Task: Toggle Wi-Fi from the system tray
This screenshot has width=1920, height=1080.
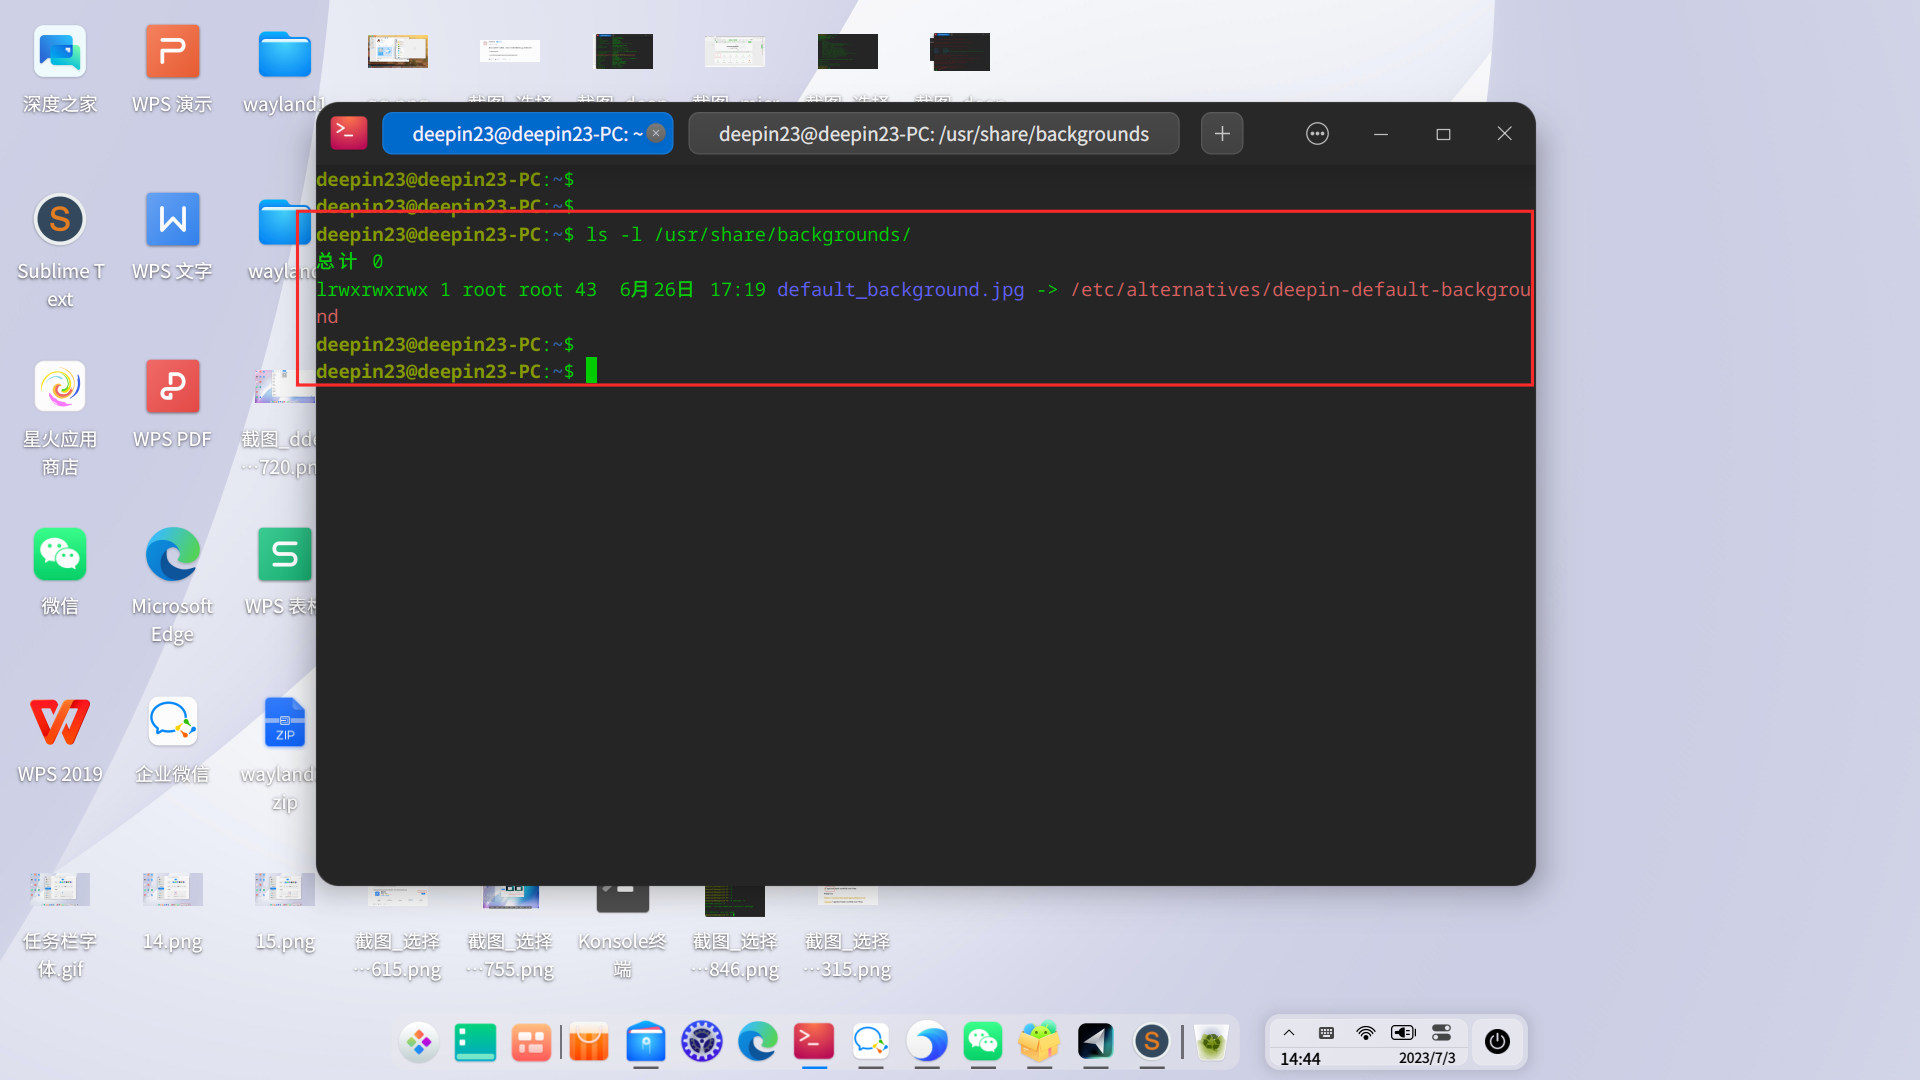Action: tap(1365, 1033)
